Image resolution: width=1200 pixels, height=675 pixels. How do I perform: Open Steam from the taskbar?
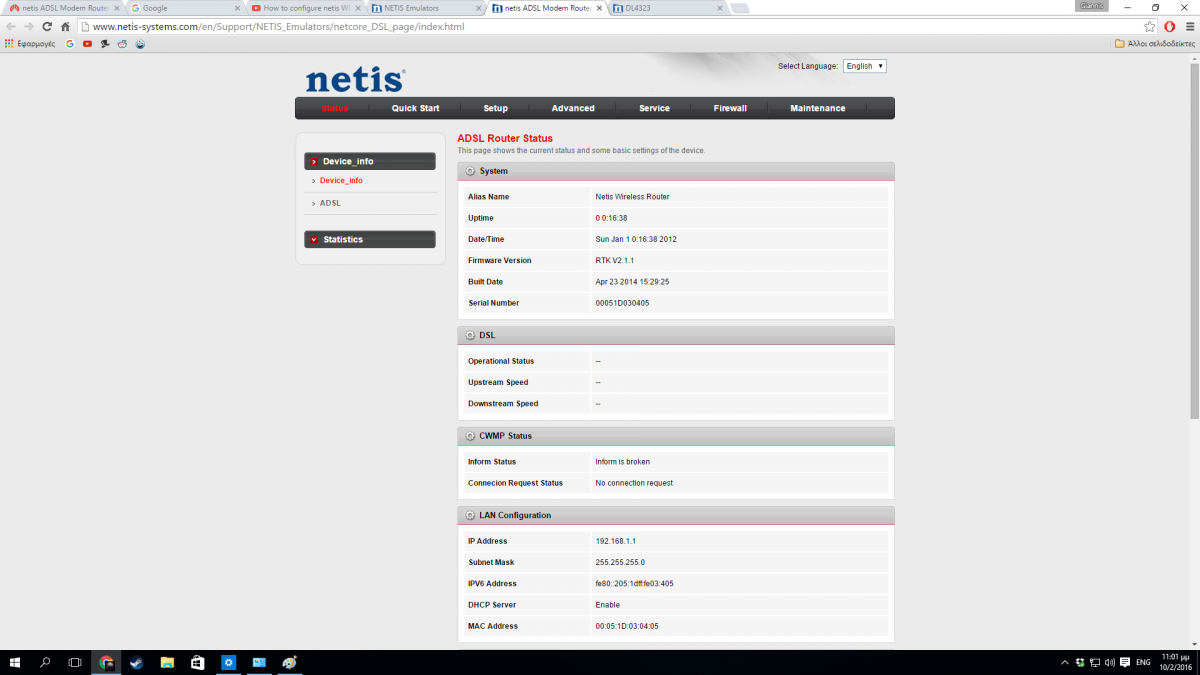point(137,662)
